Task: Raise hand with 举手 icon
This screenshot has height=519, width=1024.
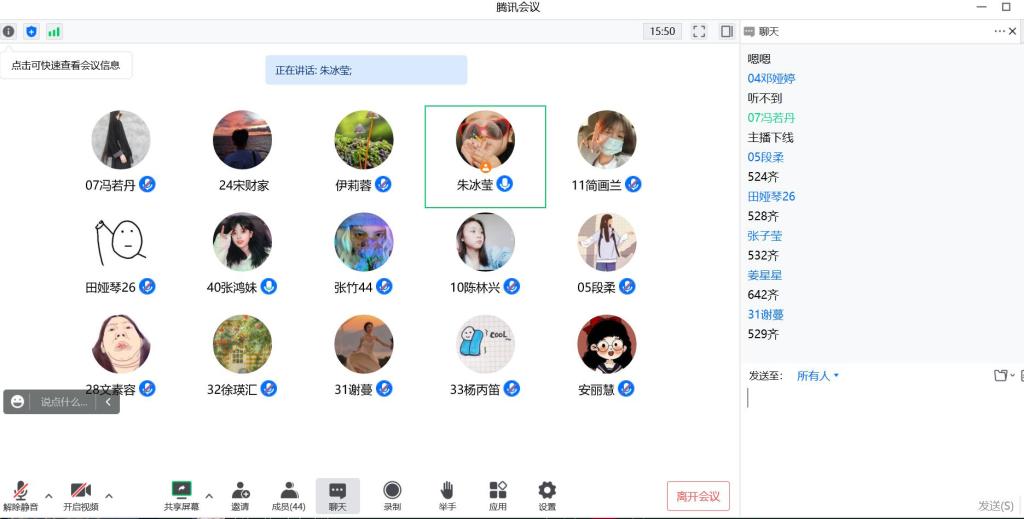Action: (x=447, y=495)
